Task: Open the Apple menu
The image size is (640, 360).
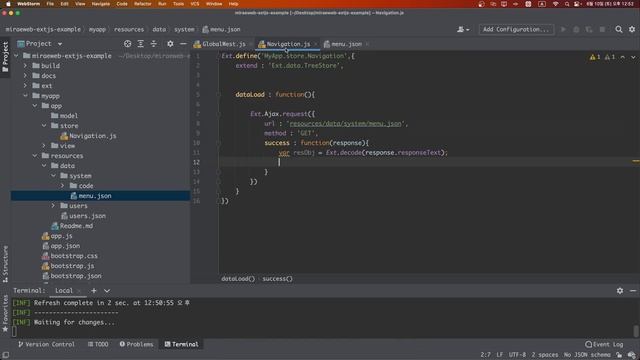Action: coord(8,4)
